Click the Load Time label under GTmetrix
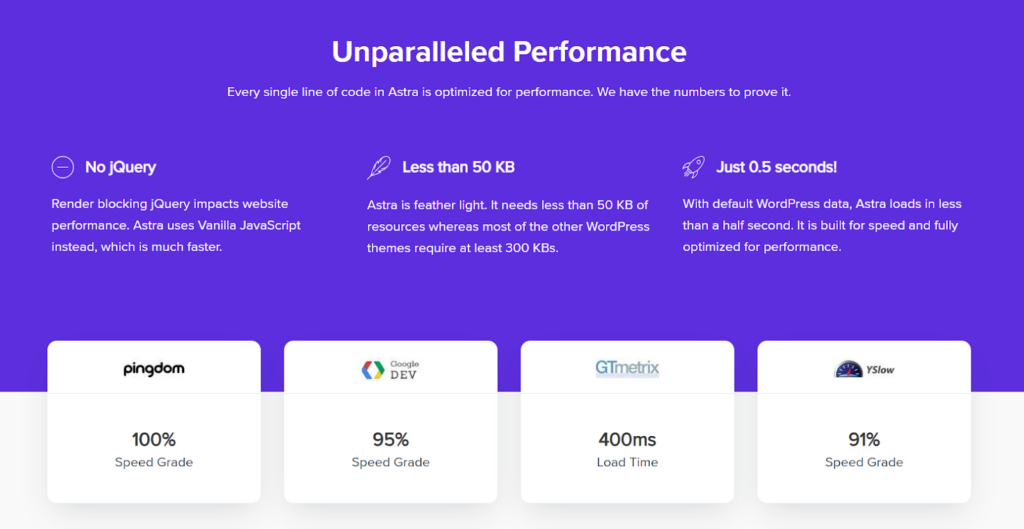 pos(627,462)
